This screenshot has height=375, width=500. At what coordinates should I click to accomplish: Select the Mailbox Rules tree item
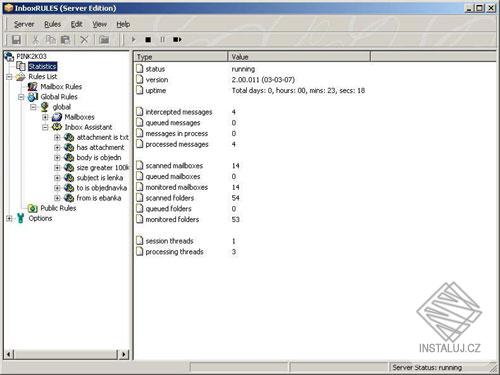coord(61,87)
